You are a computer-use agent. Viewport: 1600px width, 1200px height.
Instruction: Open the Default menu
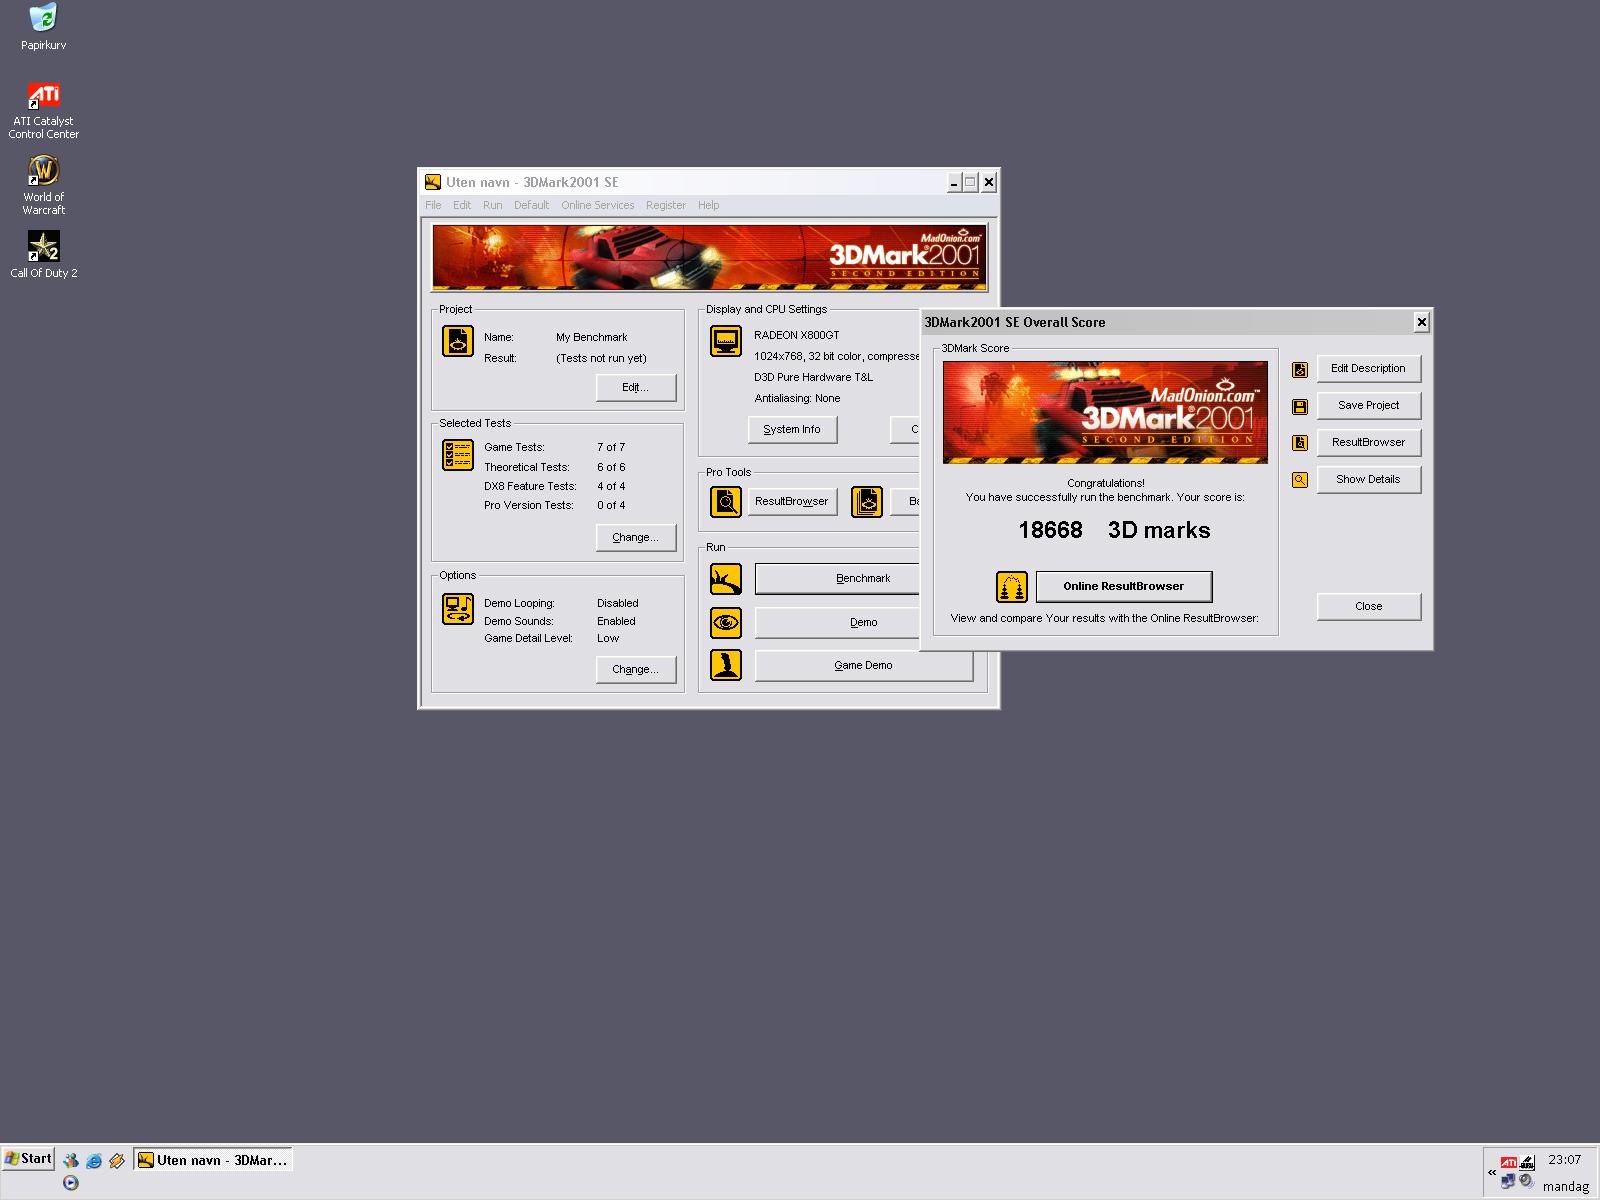pyautogui.click(x=532, y=205)
